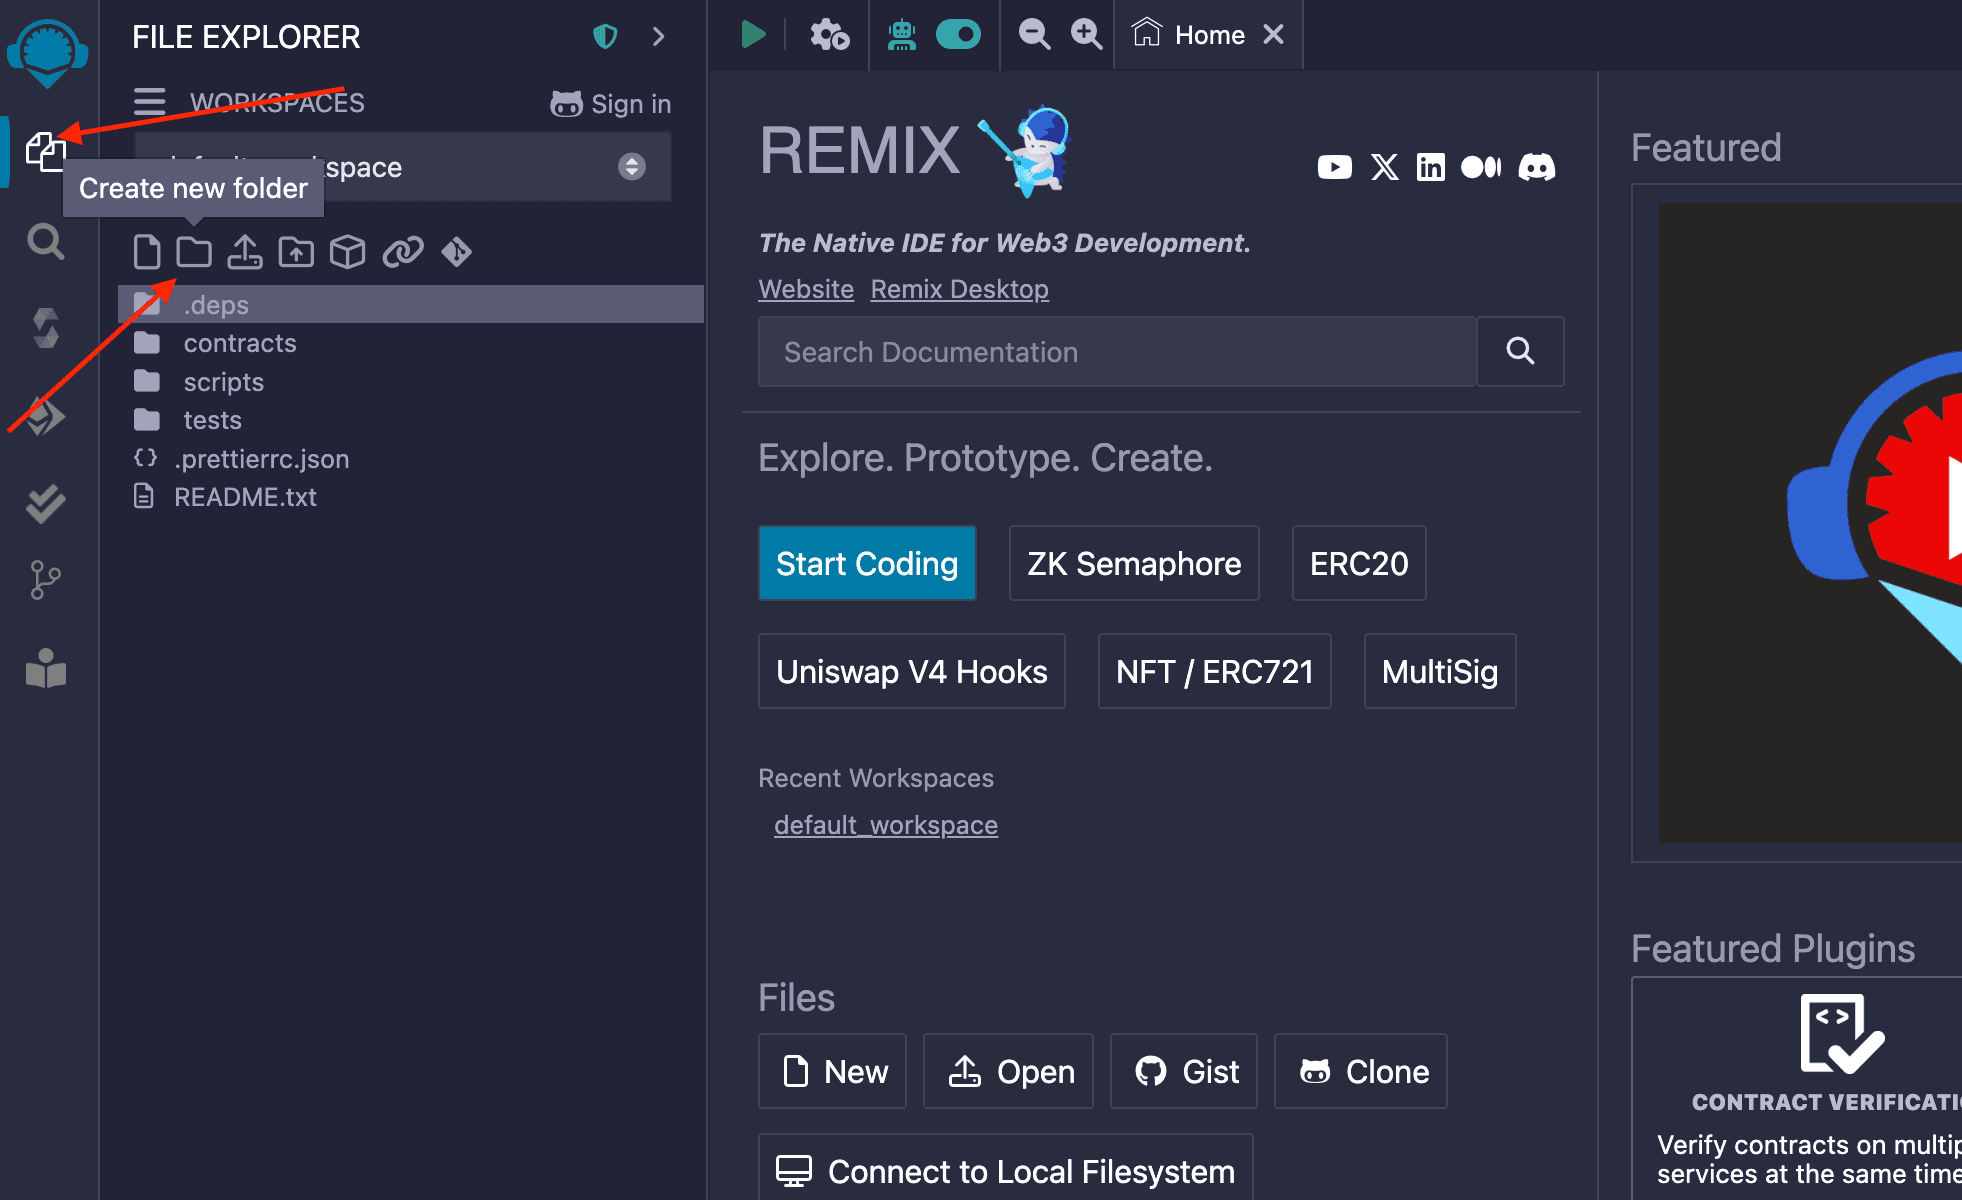Click the AI robot icon in toolbar
Image resolution: width=1962 pixels, height=1200 pixels.
902,35
